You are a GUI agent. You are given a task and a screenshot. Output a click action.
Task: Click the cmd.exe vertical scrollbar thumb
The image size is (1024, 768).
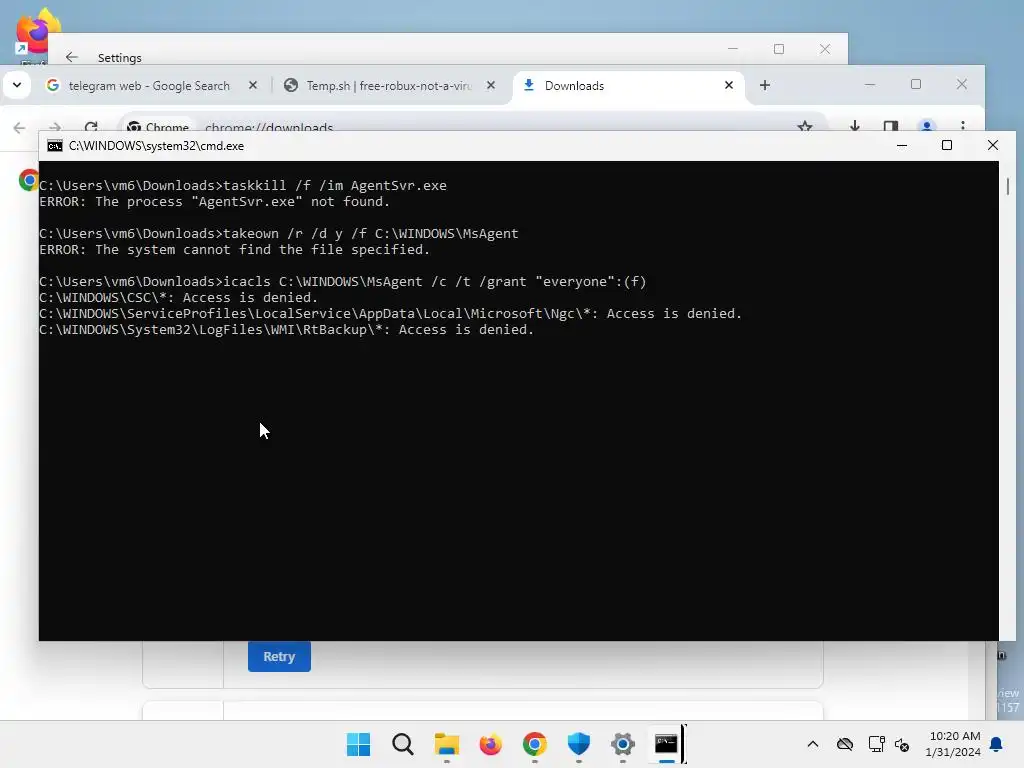(1008, 186)
